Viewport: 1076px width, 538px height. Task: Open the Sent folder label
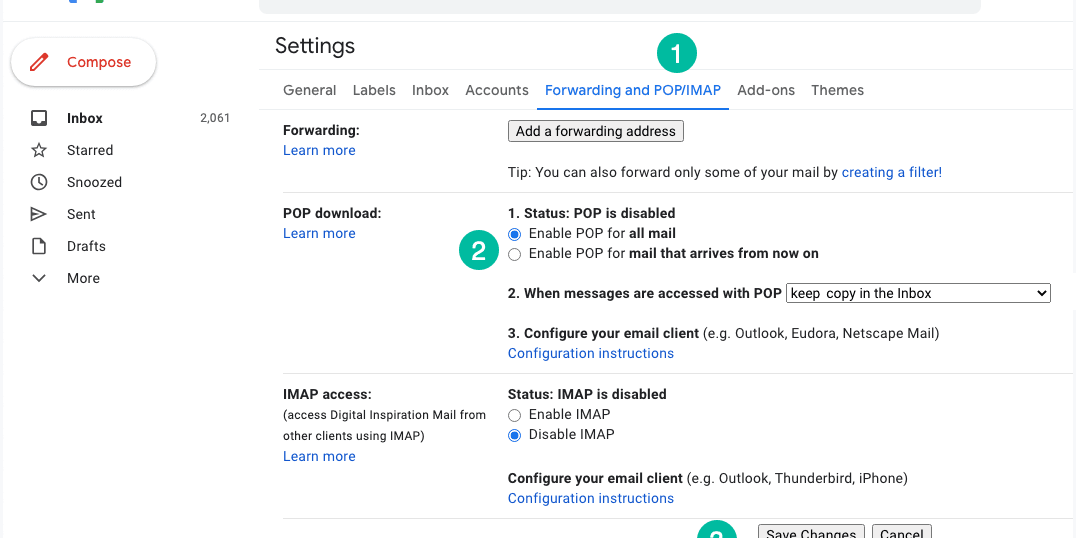point(81,214)
